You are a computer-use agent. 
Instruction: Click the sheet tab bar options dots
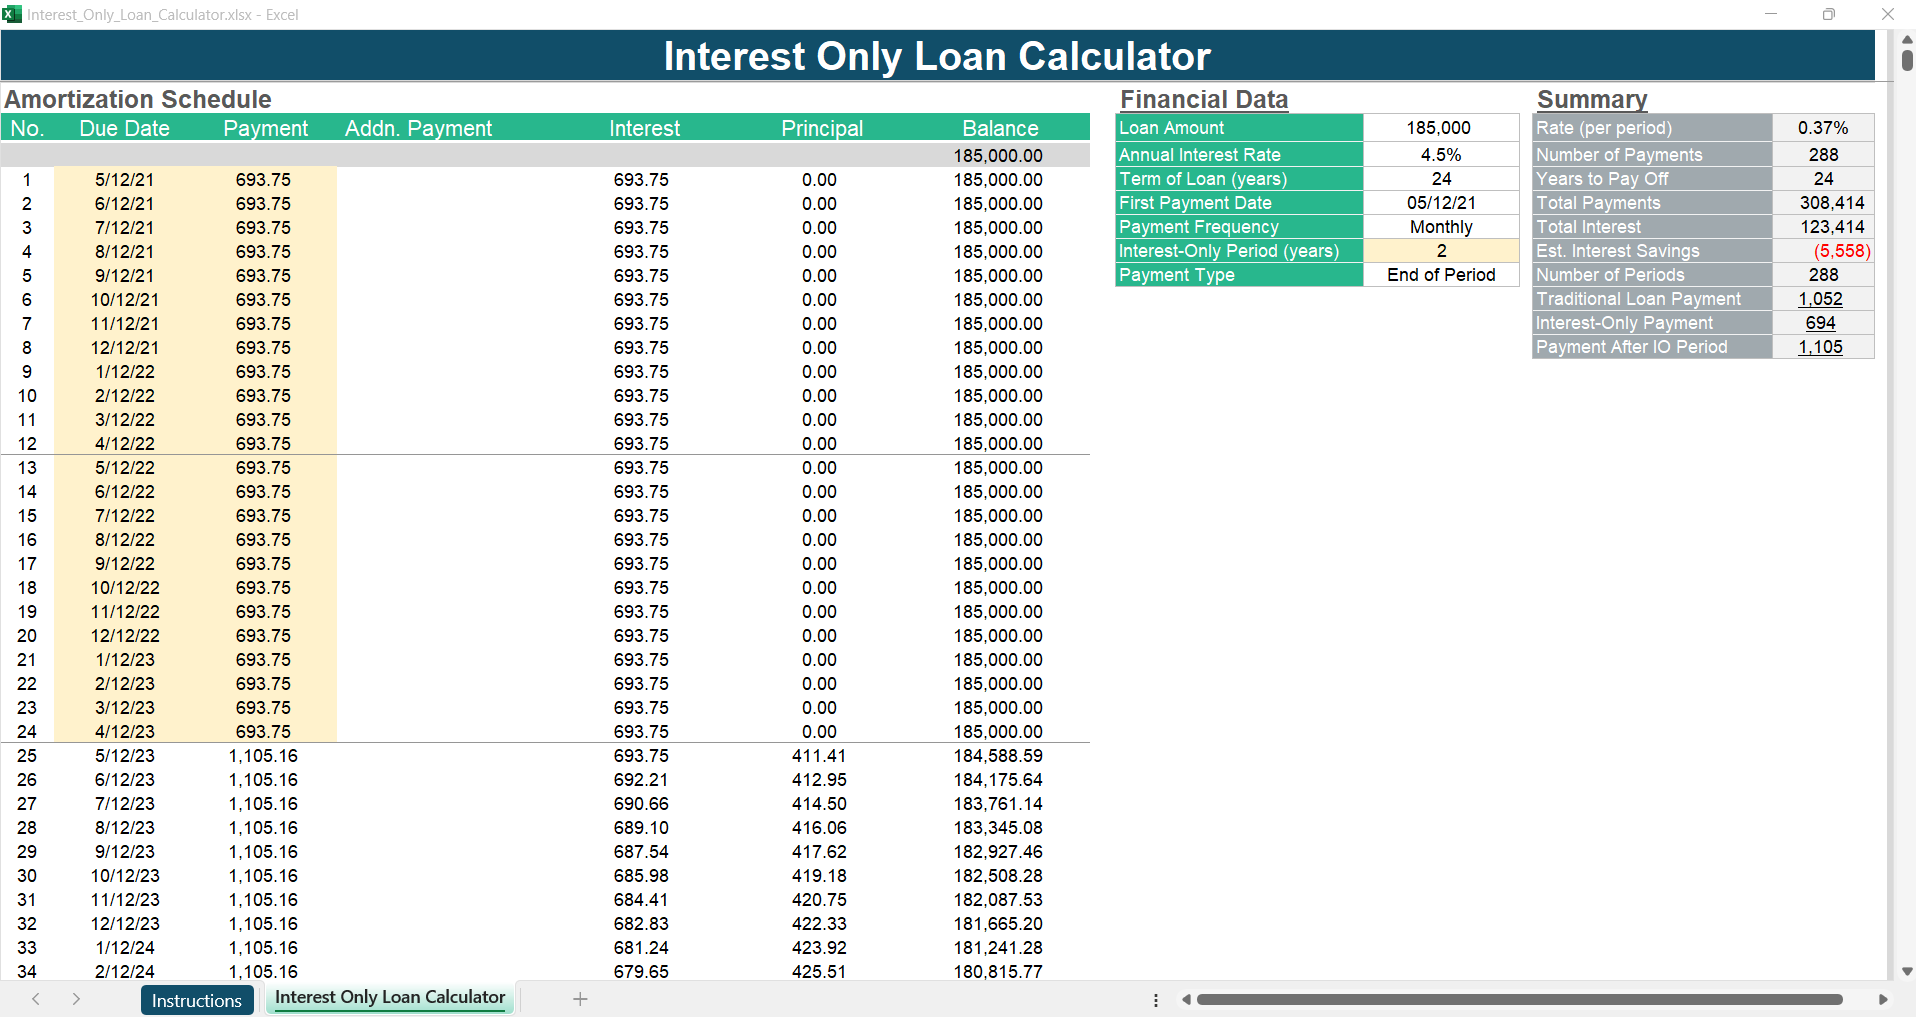coord(1156,1000)
